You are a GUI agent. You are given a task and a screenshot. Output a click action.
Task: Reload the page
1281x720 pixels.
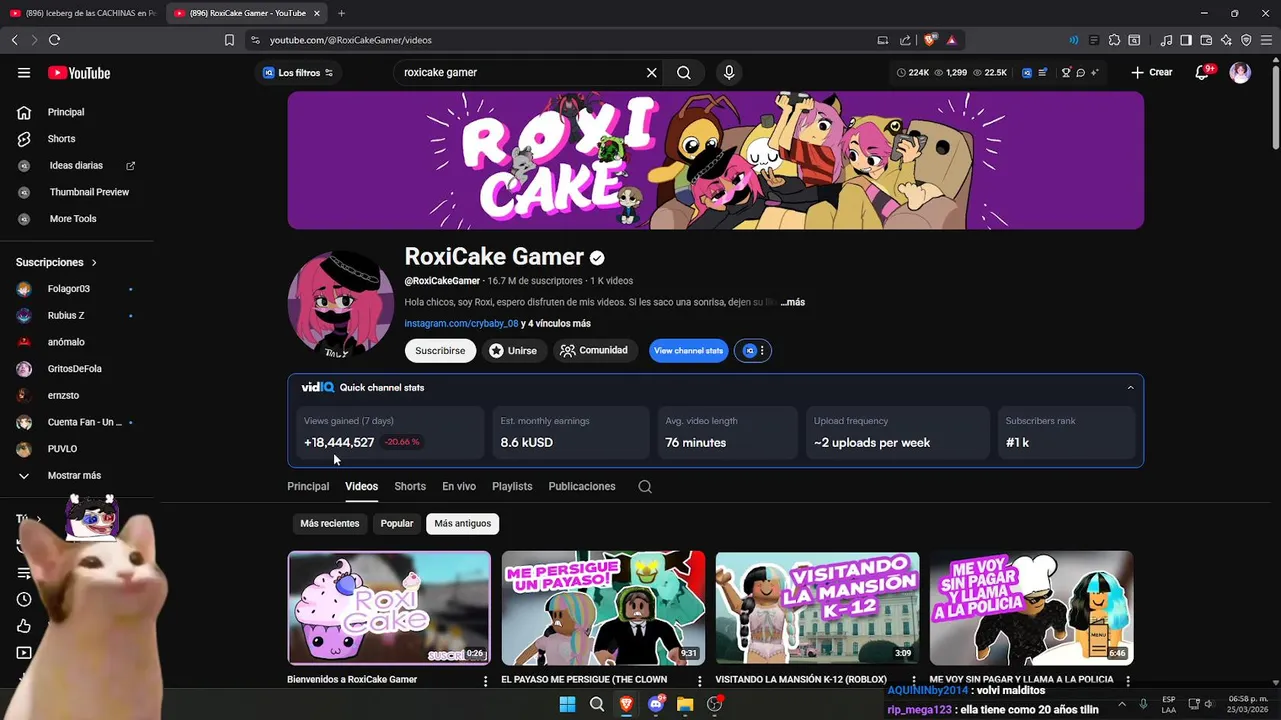[x=54, y=40]
